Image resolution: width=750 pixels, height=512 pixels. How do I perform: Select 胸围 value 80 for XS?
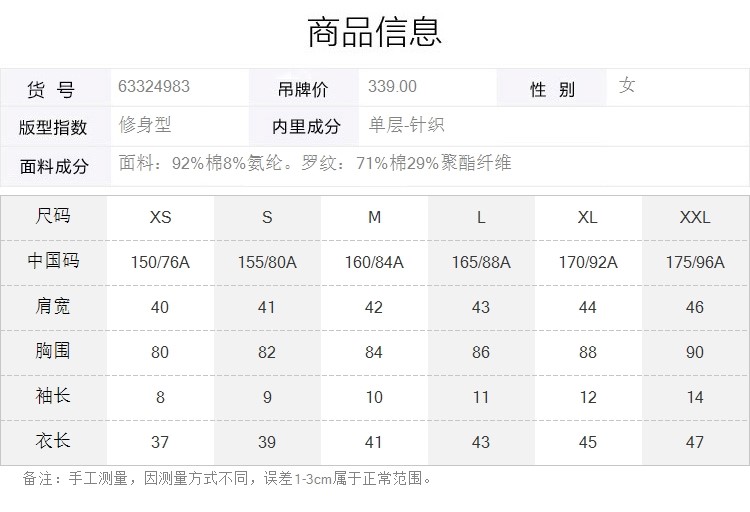(x=160, y=352)
